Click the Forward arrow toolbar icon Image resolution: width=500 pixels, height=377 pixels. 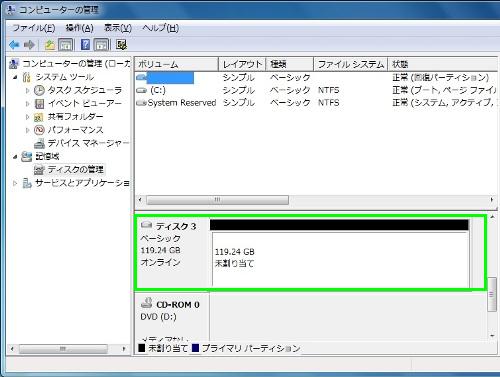30,45
